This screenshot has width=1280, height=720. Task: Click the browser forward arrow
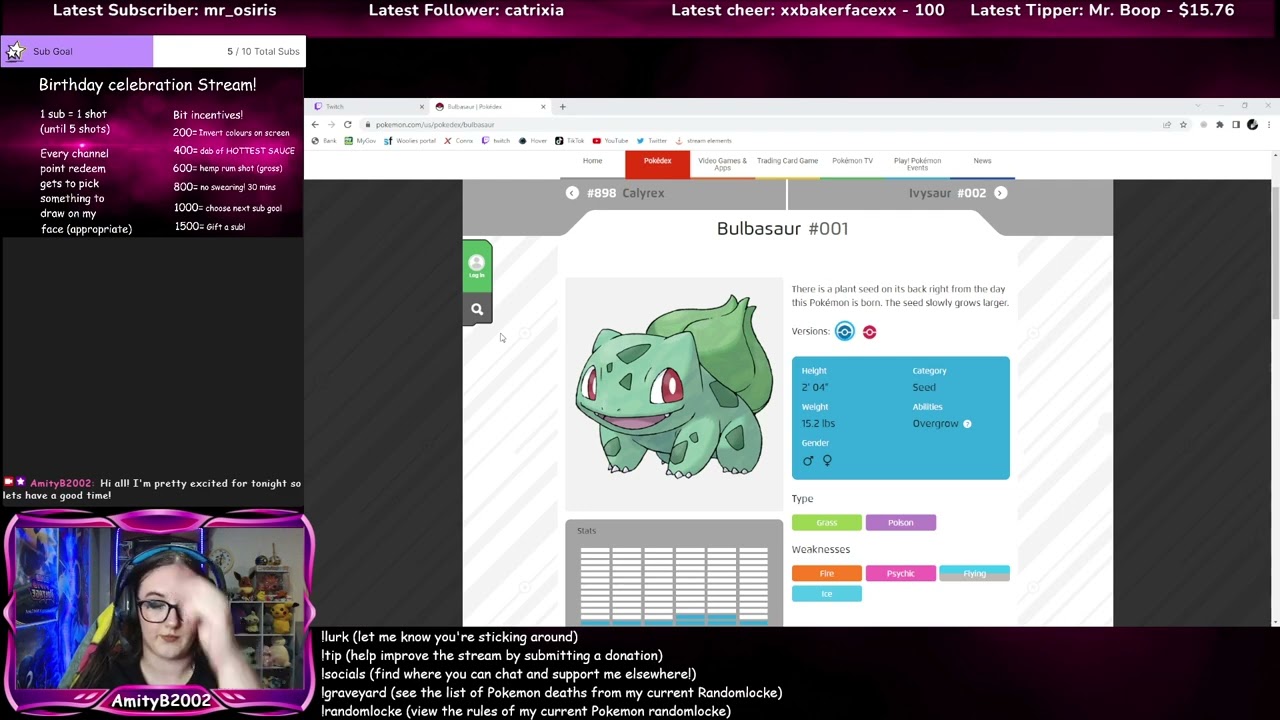tap(330, 125)
